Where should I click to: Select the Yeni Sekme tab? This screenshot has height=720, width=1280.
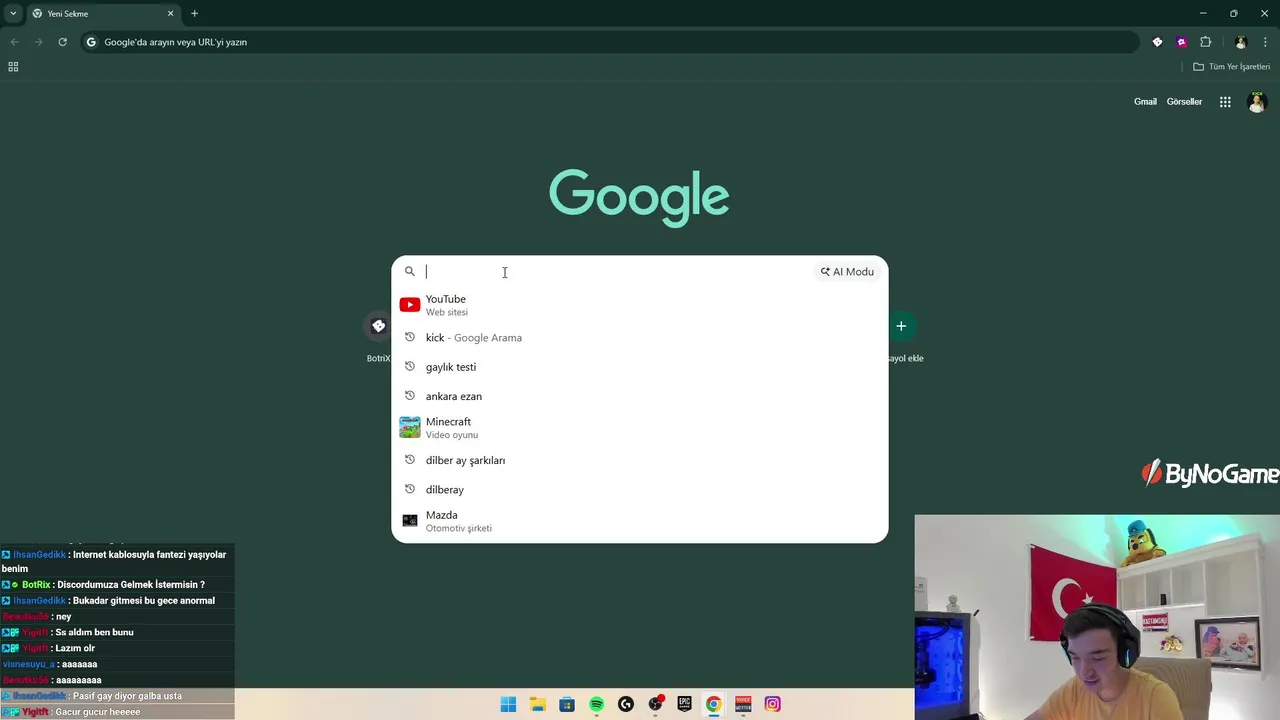click(x=103, y=14)
